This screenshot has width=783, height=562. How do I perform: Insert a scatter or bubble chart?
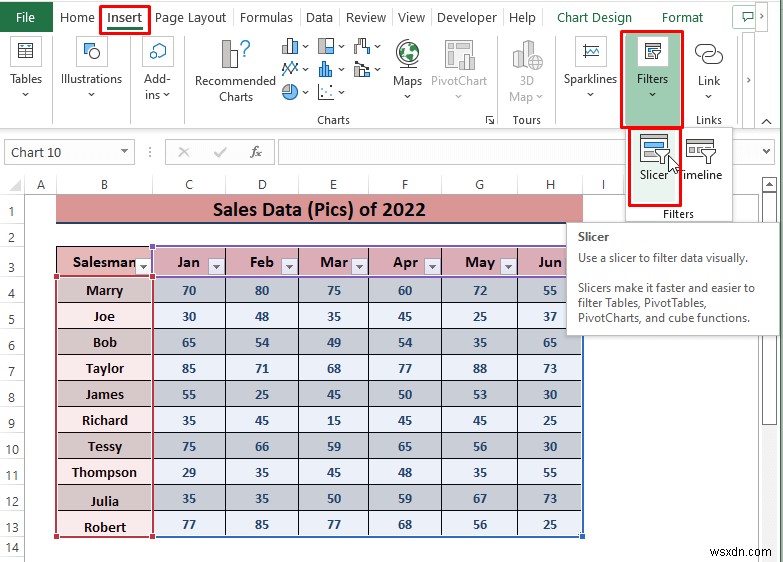tap(331, 92)
